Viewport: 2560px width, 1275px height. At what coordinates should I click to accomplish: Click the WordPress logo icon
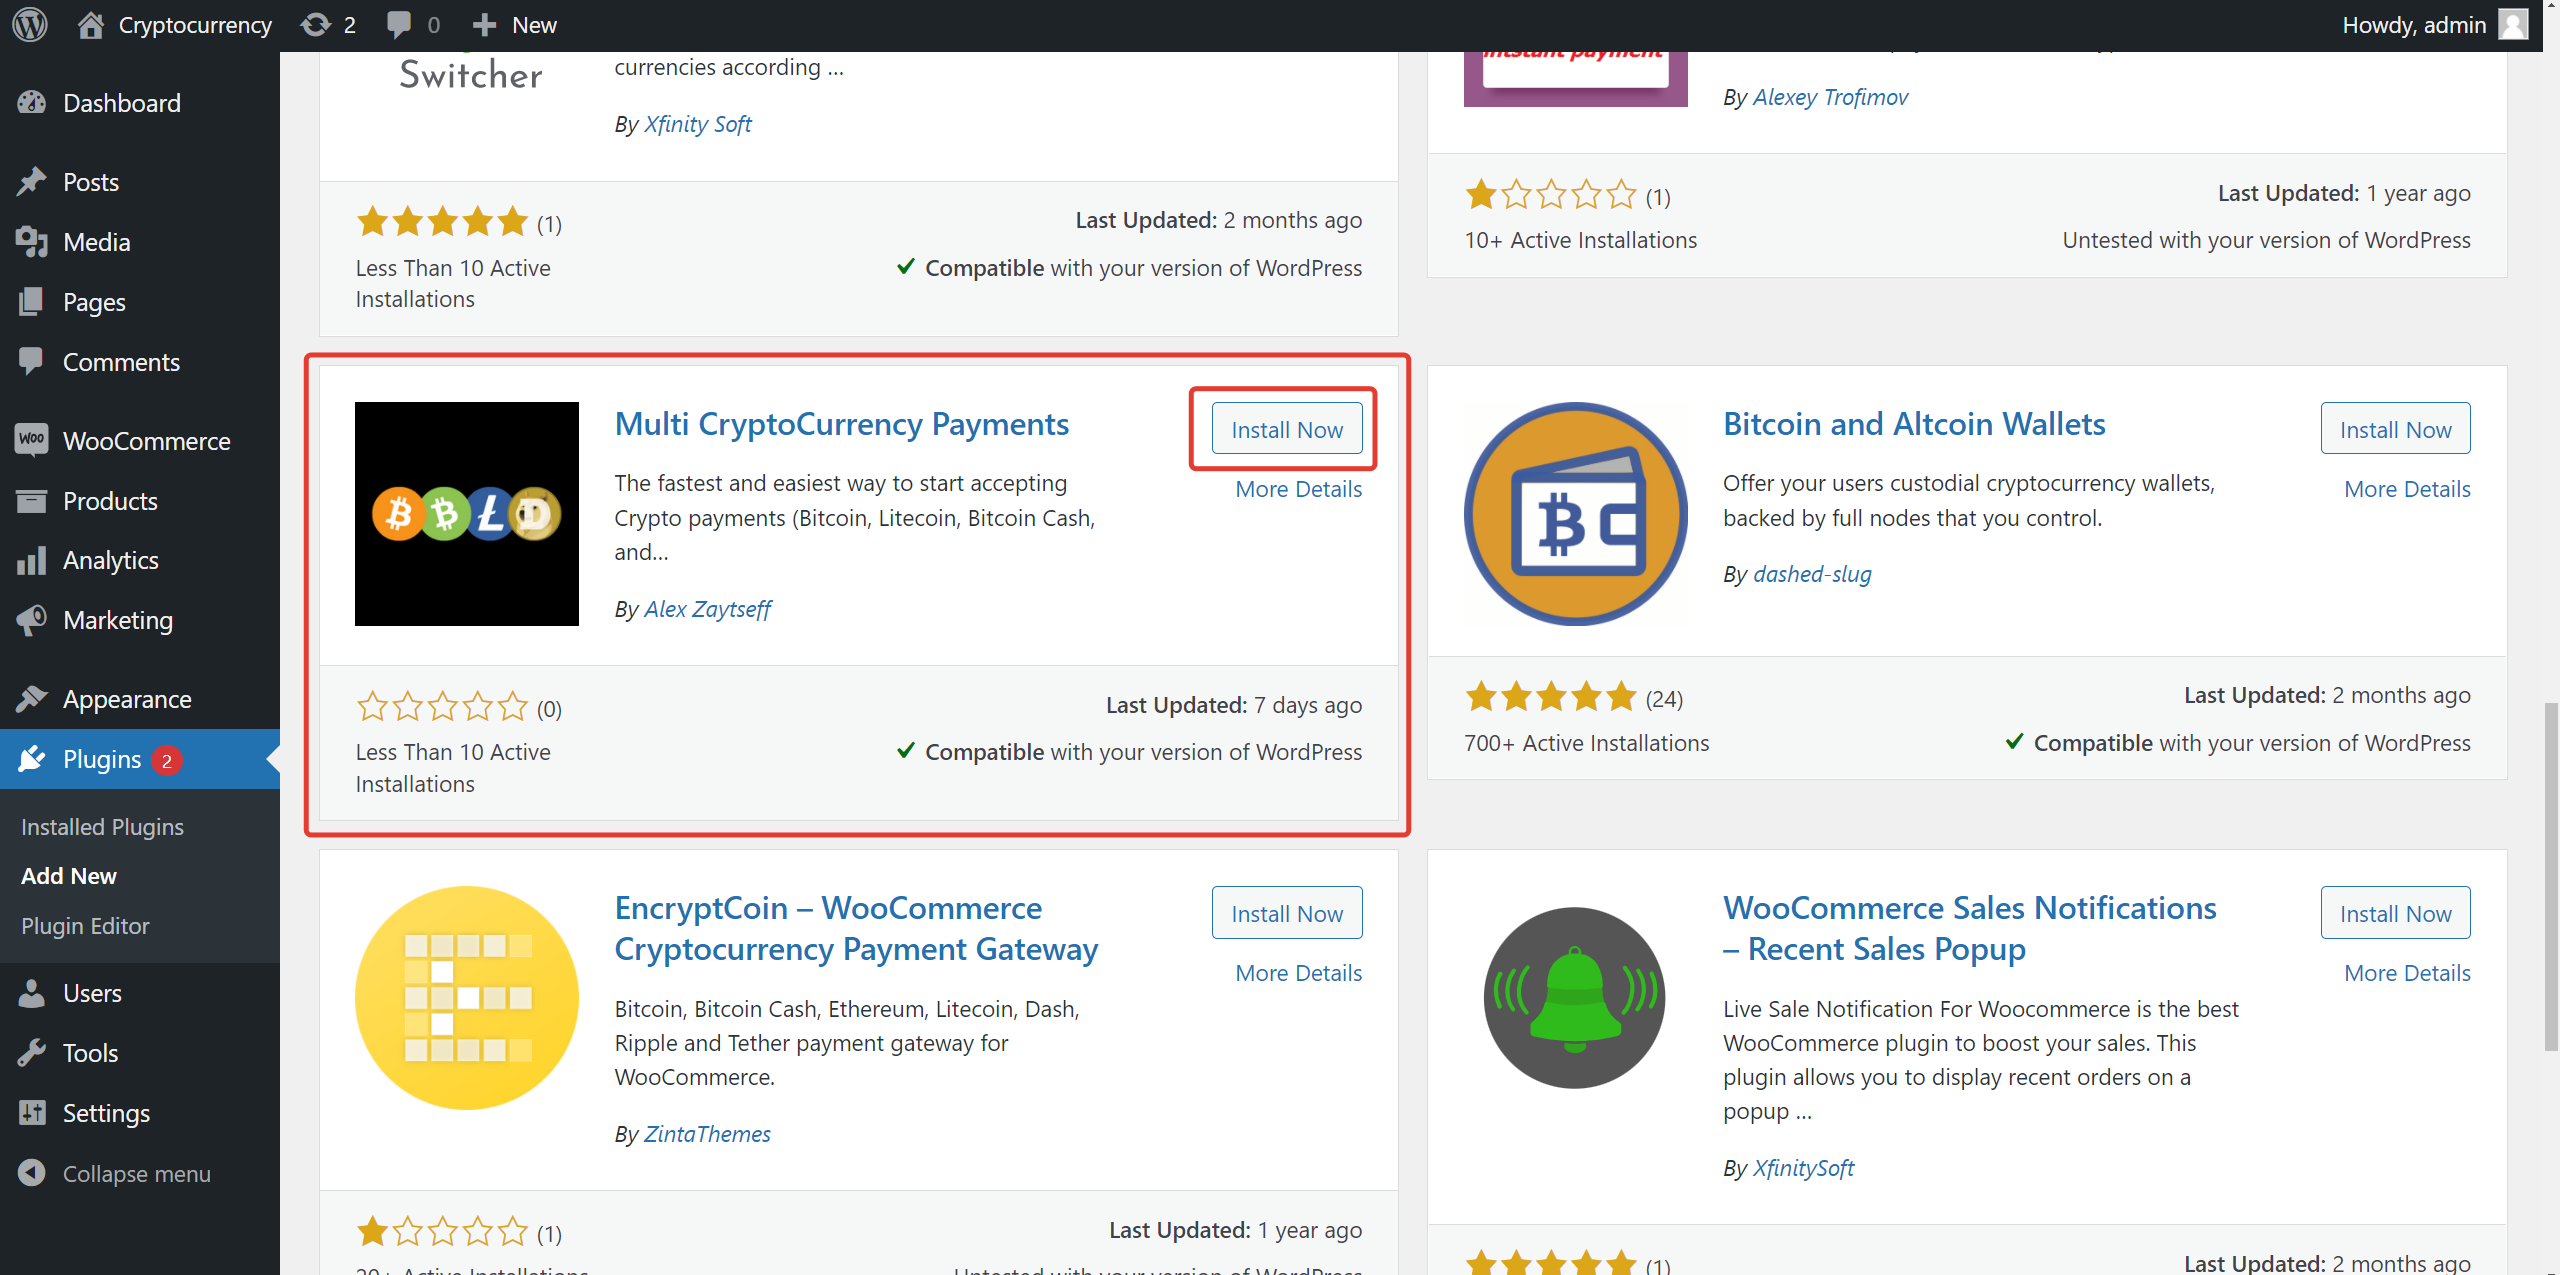(x=30, y=24)
